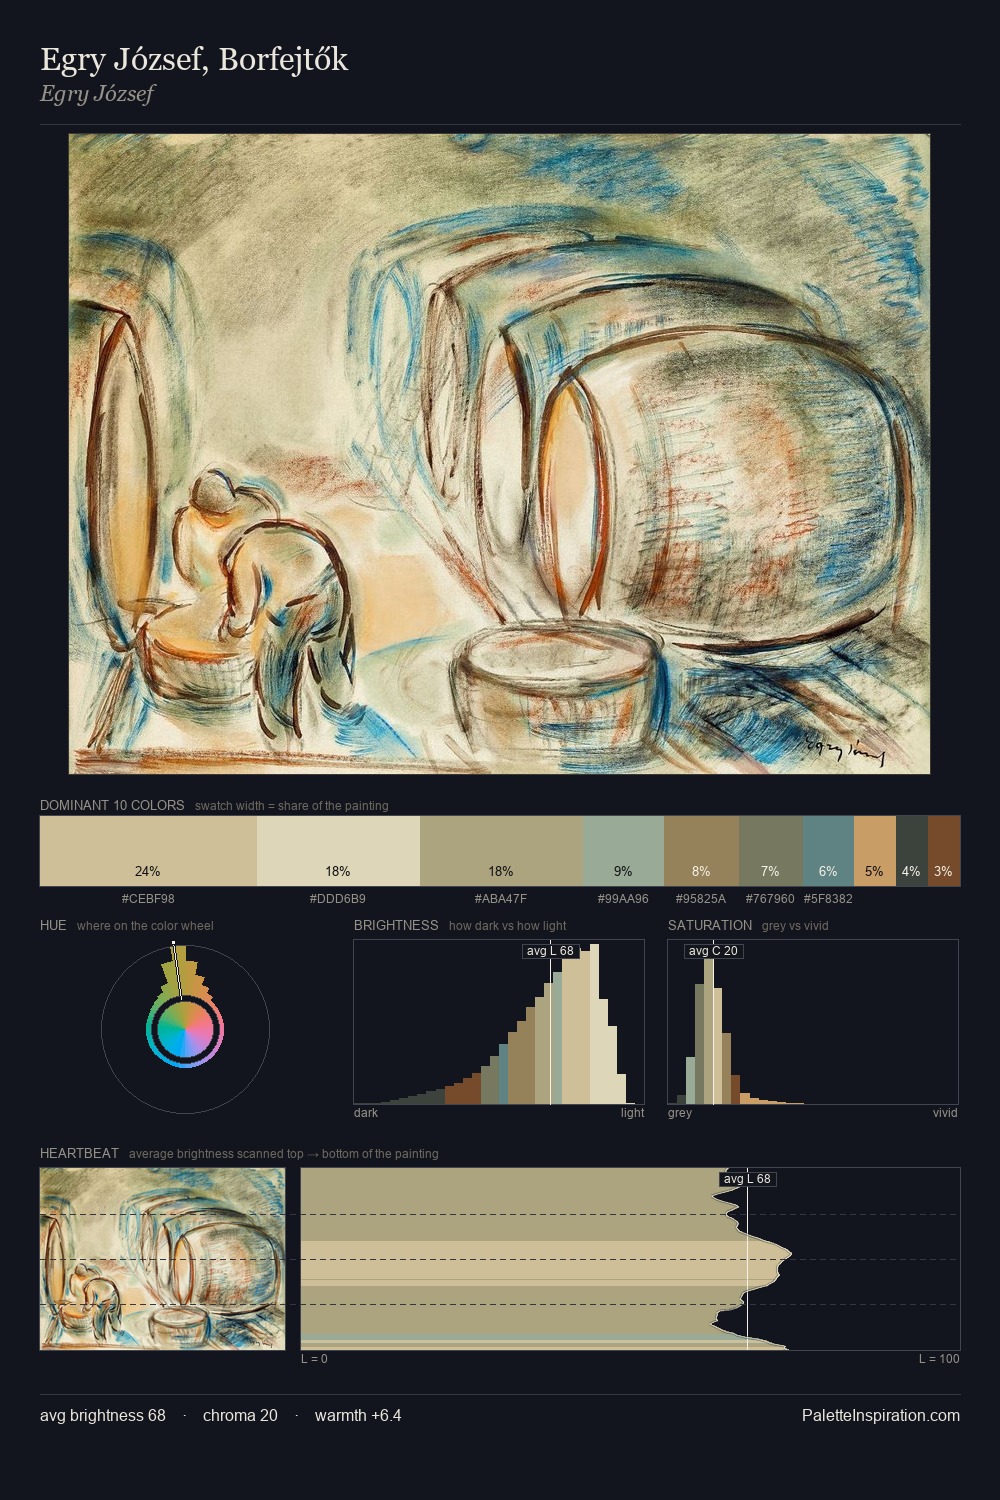Click the hue color wheel
1000x1500 pixels.
(185, 1028)
